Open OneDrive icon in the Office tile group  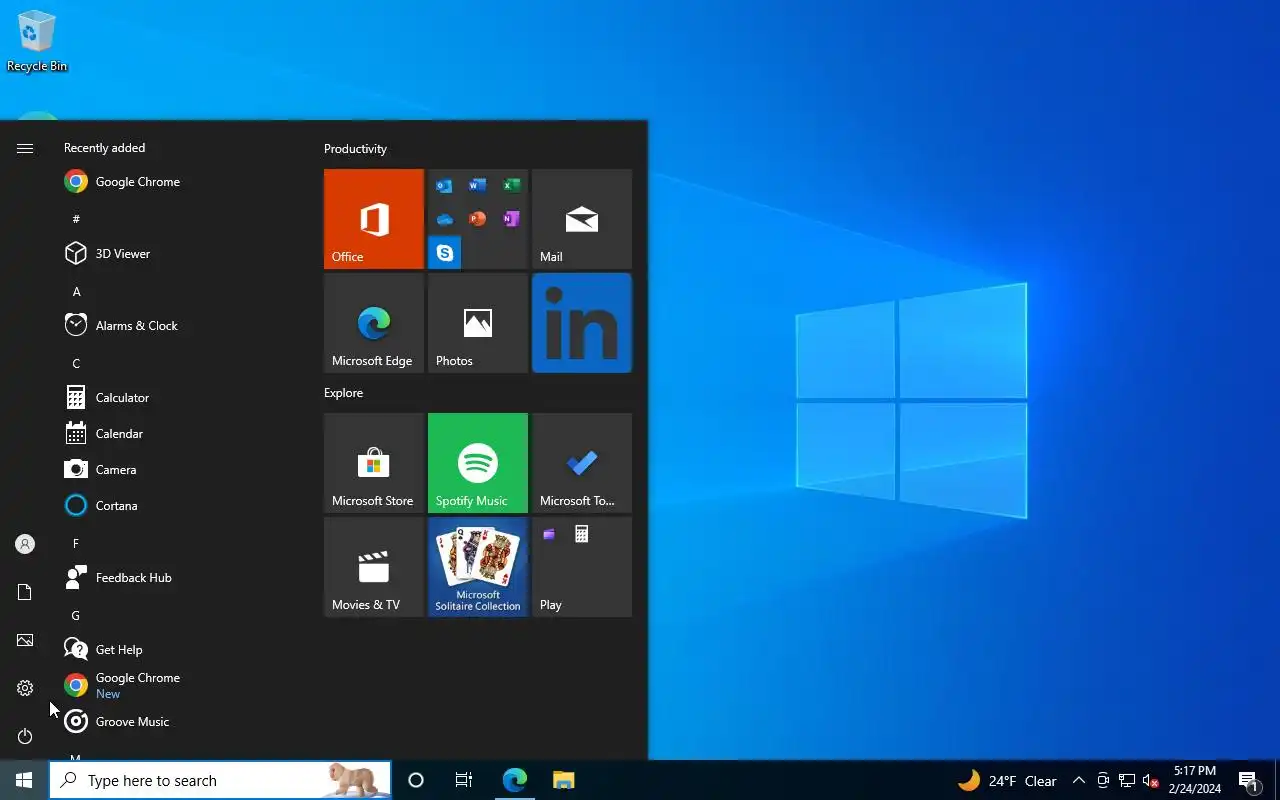444,219
